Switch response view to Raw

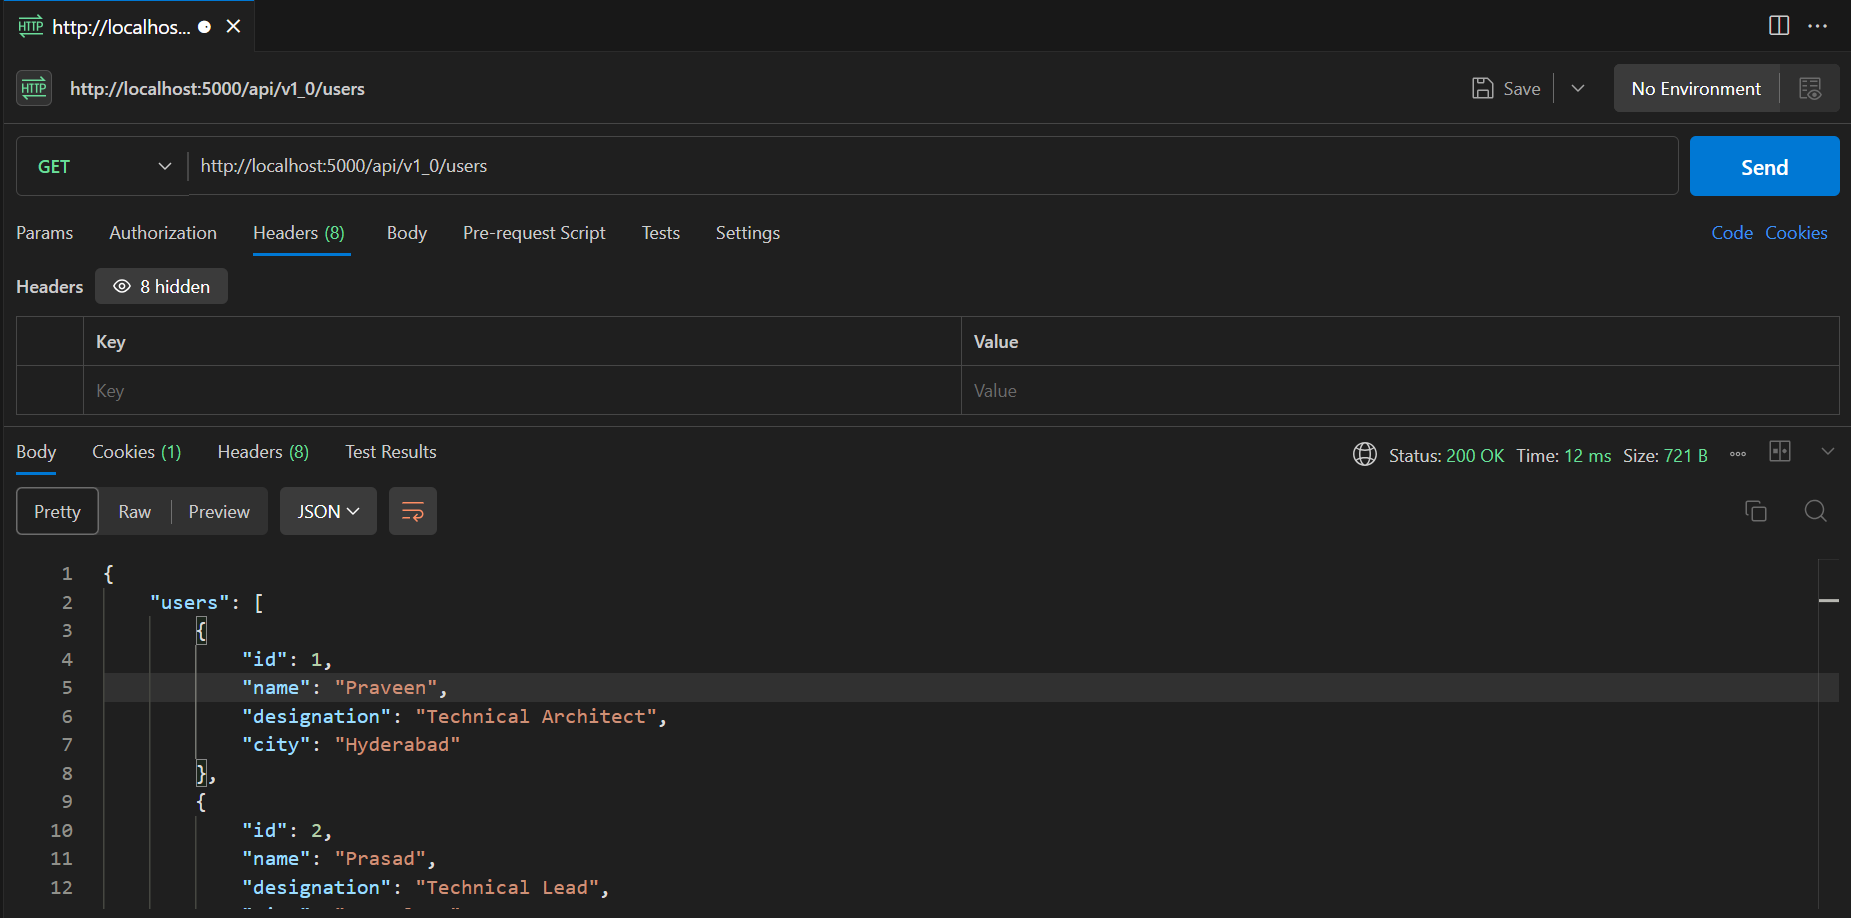135,511
